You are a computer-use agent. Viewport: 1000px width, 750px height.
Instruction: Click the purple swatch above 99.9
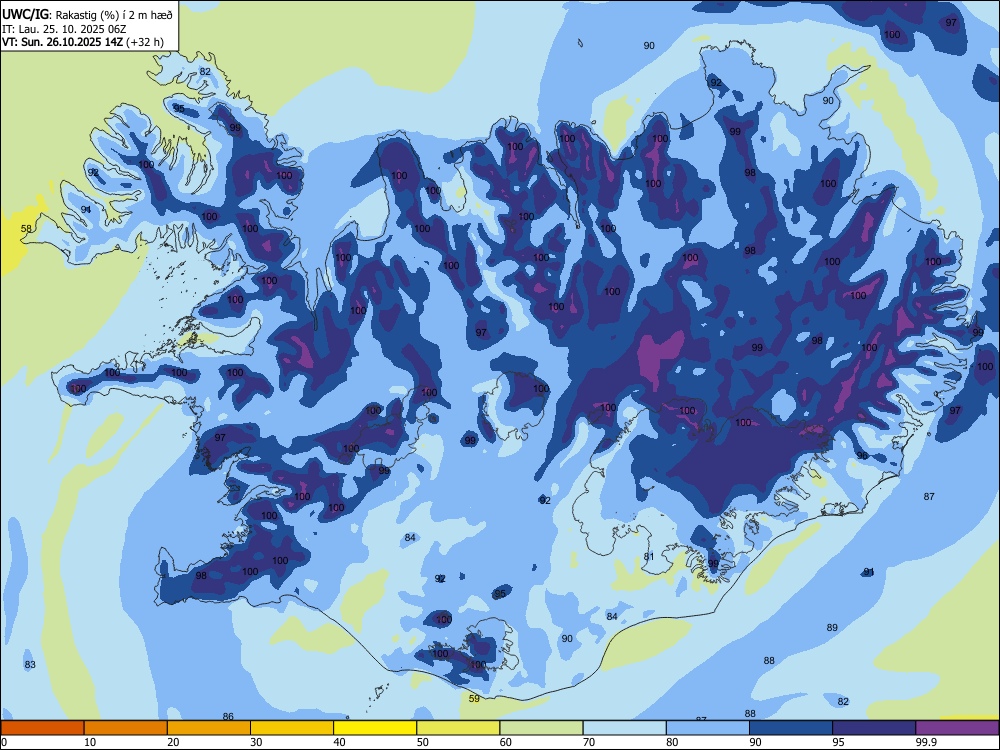pos(957,728)
